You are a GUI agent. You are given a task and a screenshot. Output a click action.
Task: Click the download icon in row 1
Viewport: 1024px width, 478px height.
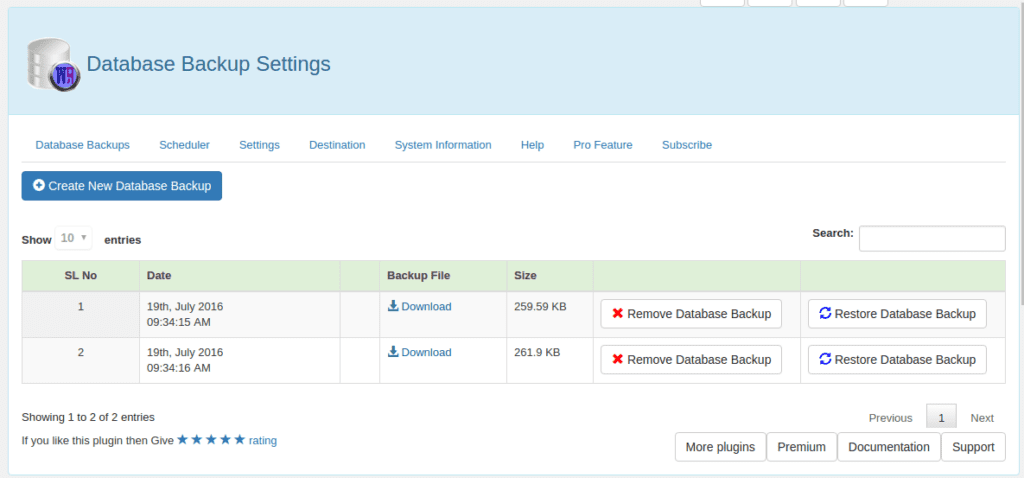tap(393, 306)
